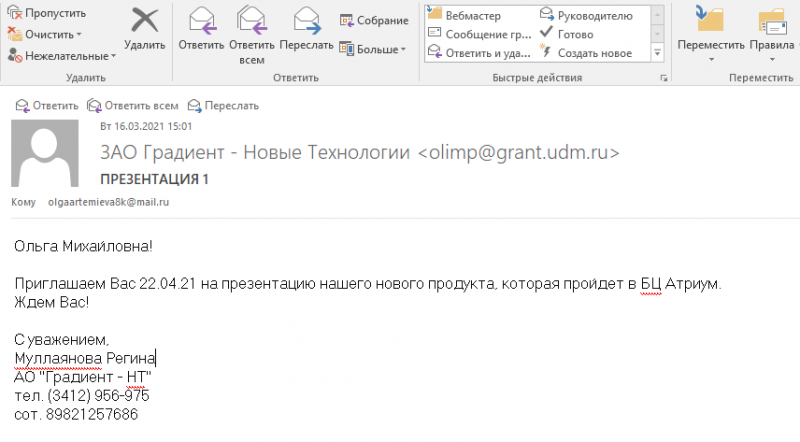The height and width of the screenshot is (442, 800).
Task: Select Reply All (Ответить всем) in ribbon
Action: tap(252, 20)
